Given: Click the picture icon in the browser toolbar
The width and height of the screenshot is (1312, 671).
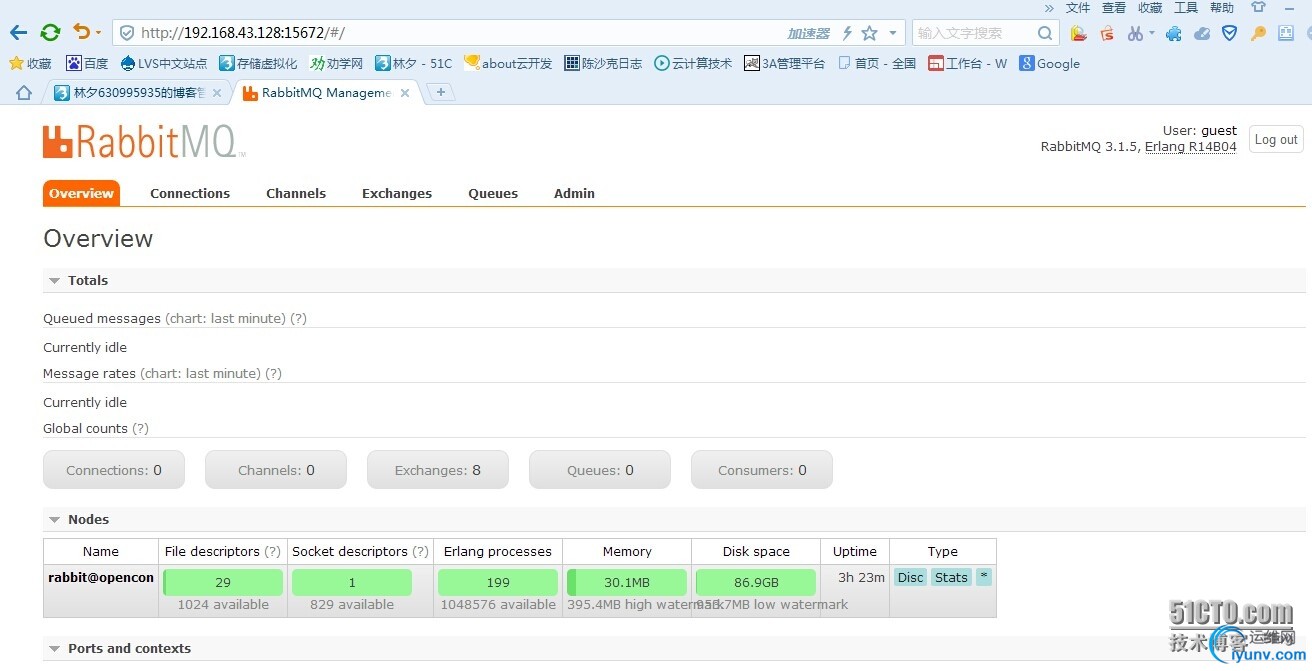Looking at the screenshot, I should pyautogui.click(x=1078, y=33).
